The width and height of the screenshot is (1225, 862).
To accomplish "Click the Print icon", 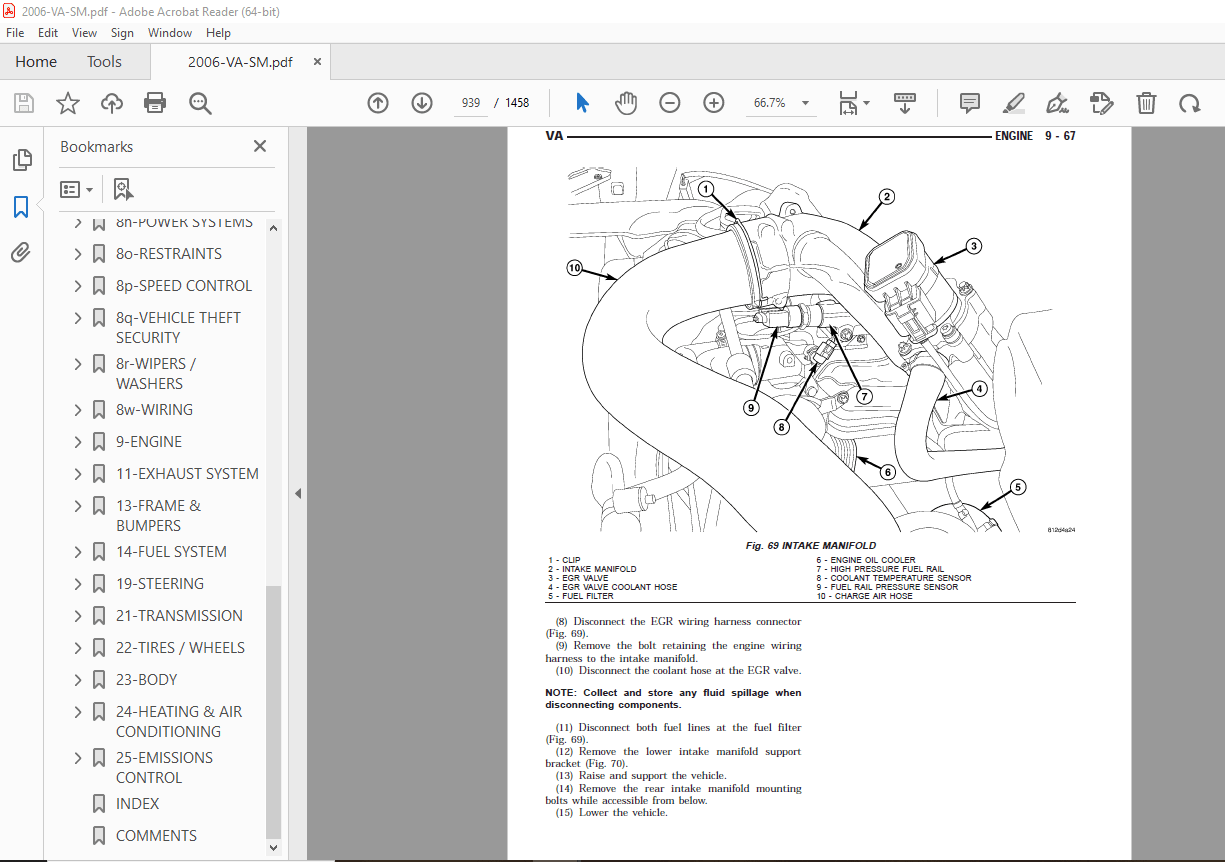I will tap(155, 102).
